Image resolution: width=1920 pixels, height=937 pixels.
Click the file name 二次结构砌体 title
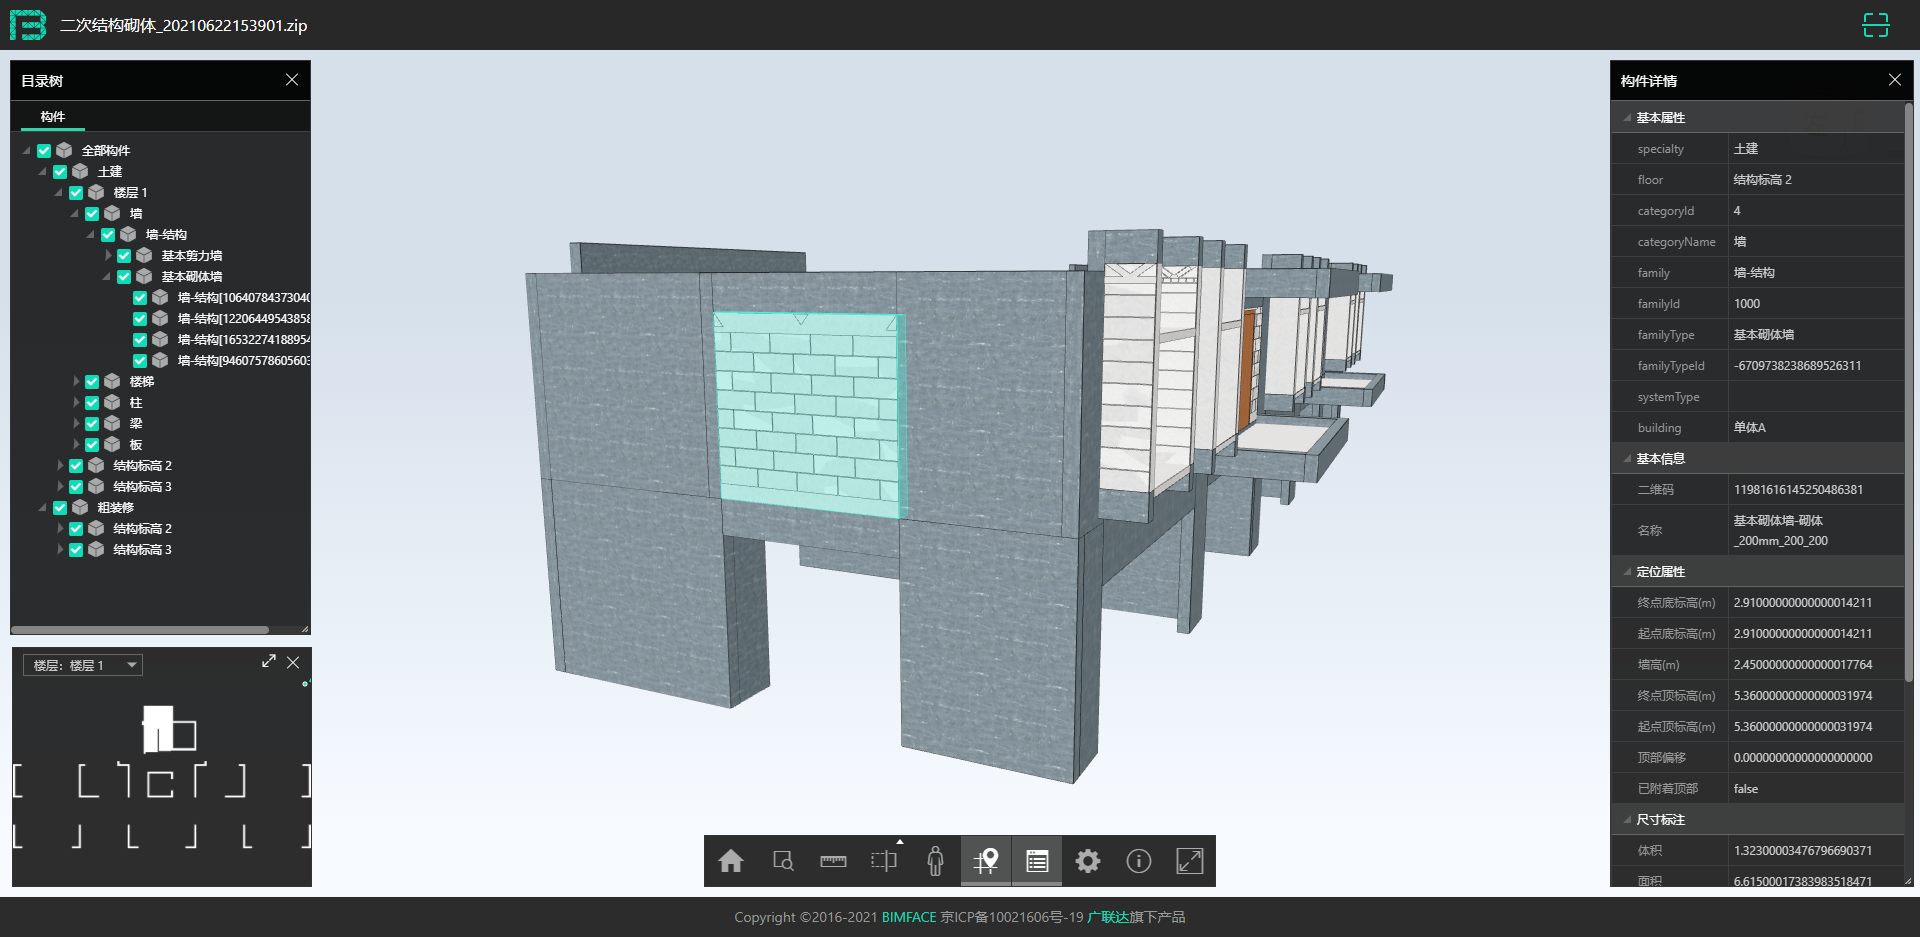tap(183, 25)
